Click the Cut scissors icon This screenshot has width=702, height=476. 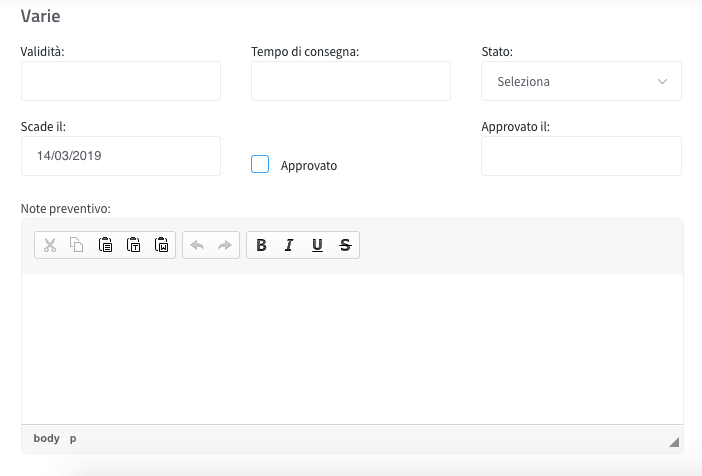tap(50, 245)
